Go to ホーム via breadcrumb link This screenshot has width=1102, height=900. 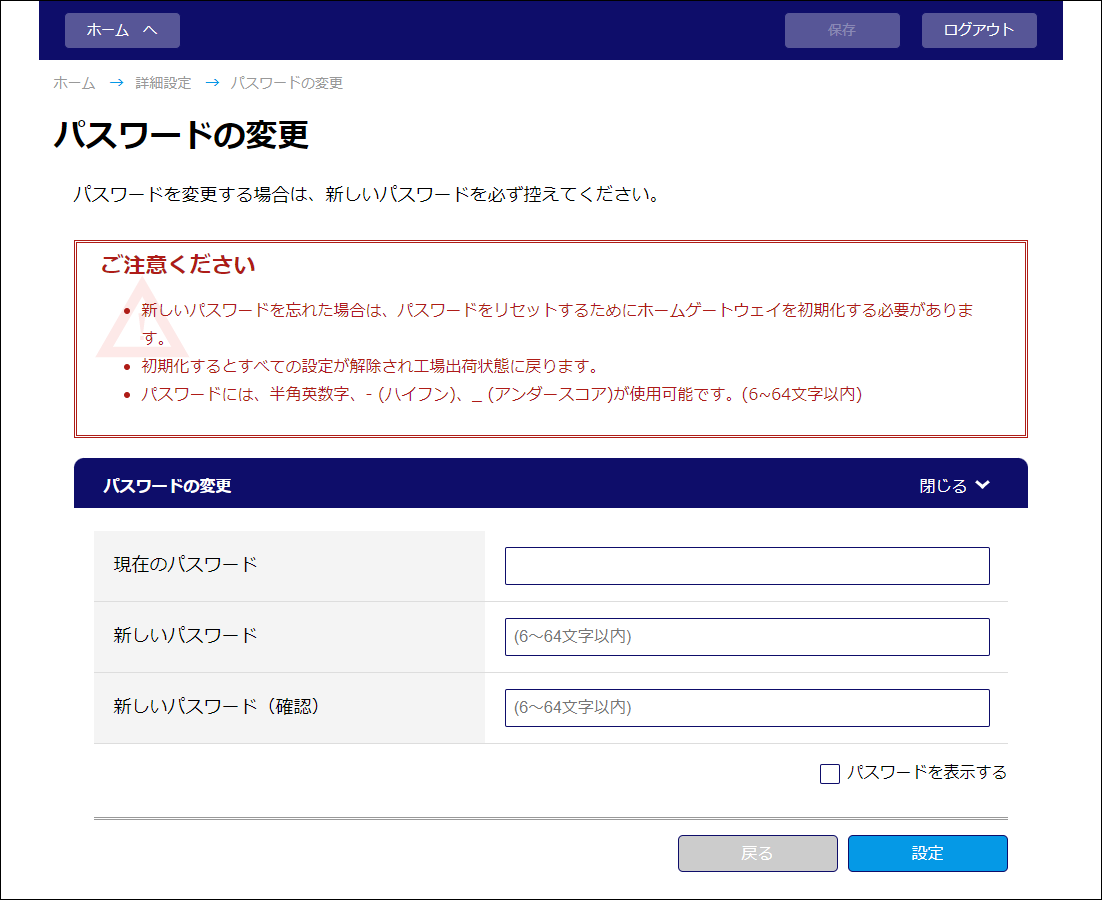click(x=74, y=83)
